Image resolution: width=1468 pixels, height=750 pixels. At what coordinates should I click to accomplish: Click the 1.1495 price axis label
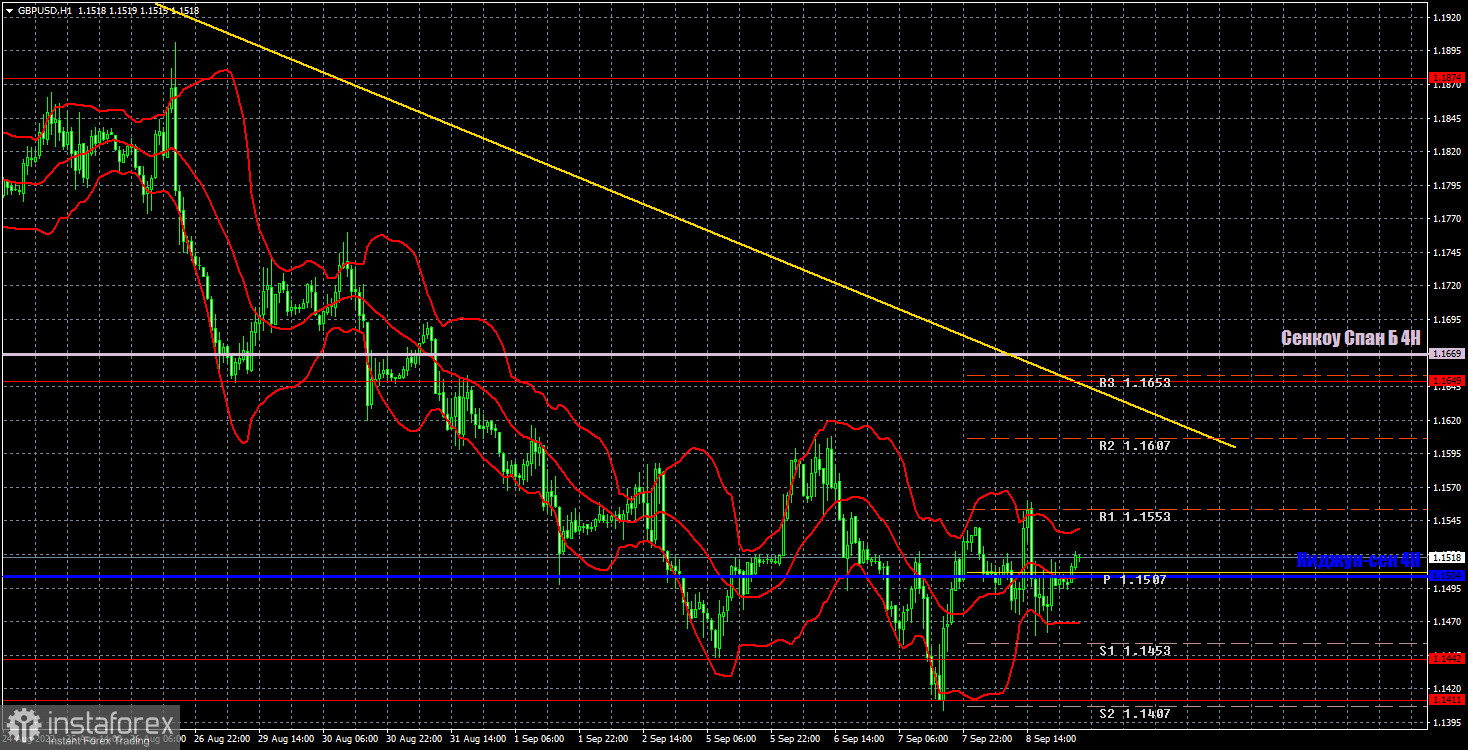[1446, 588]
